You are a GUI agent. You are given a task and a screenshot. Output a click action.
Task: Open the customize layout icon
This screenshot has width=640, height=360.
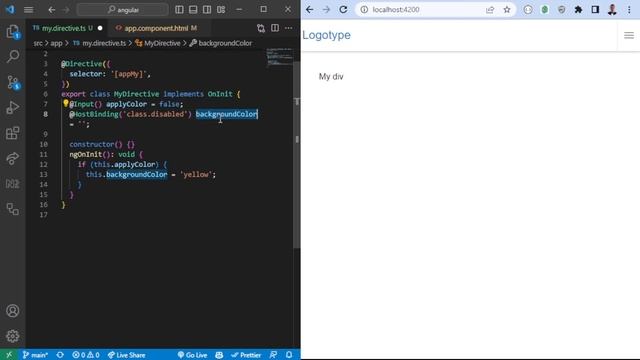click(221, 9)
